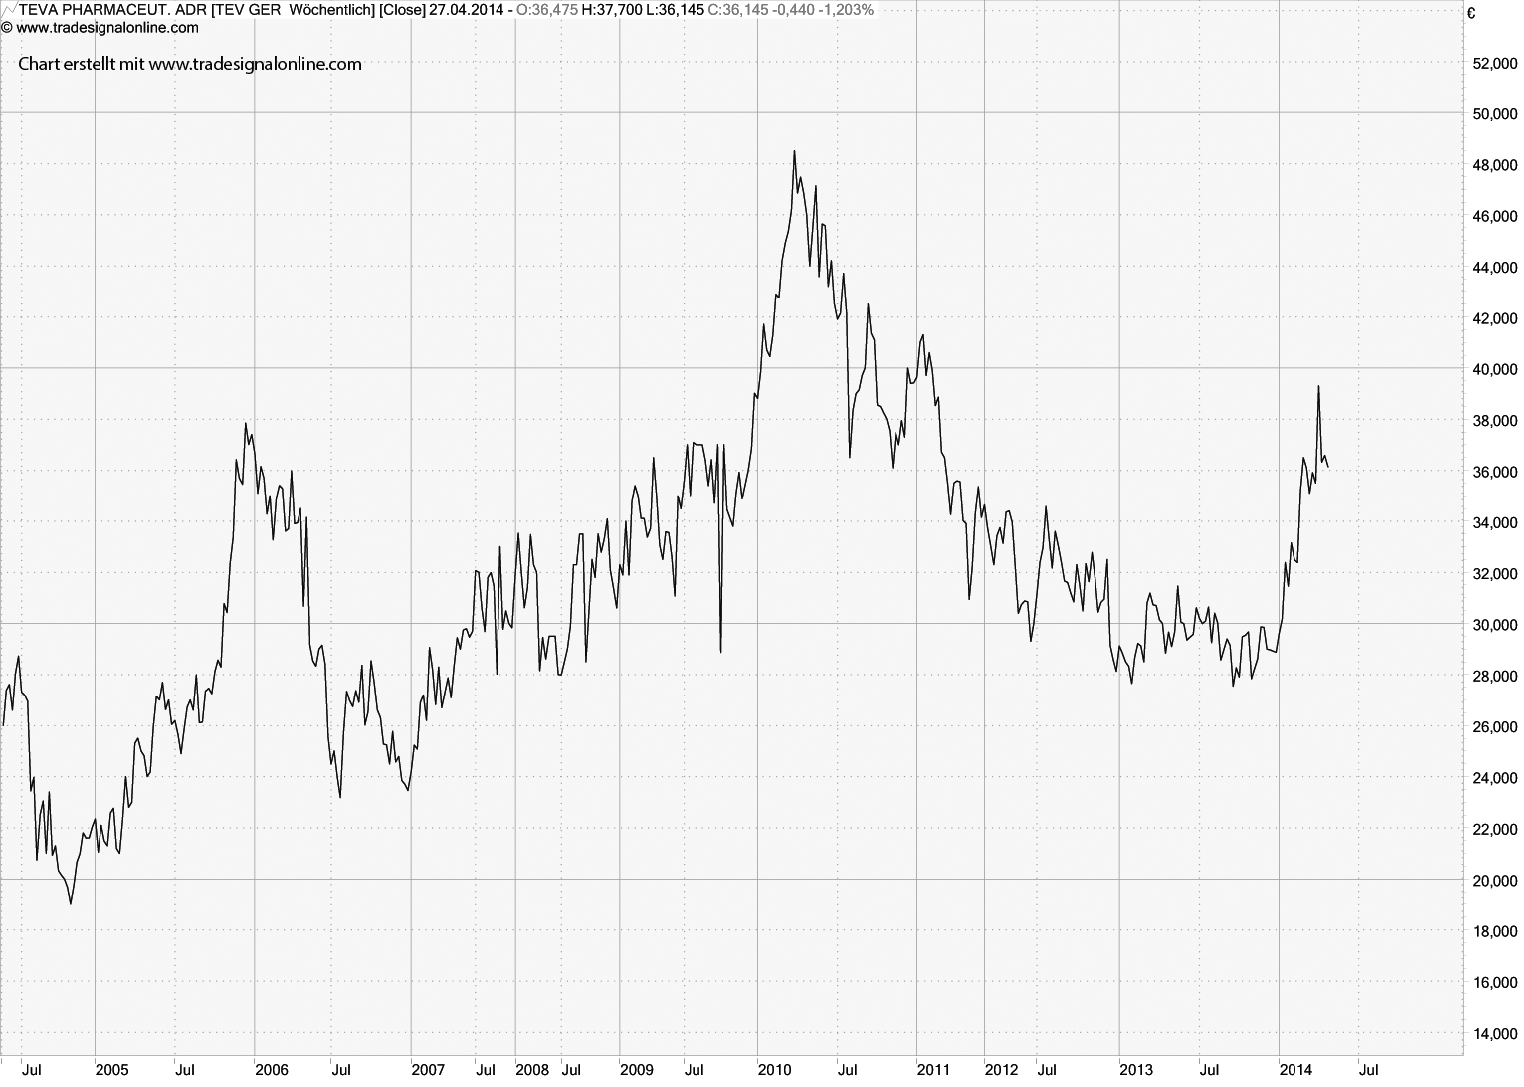Screen dimensions: 1524x1087
Task: Click the close value C:36,145
Action: click(x=739, y=9)
